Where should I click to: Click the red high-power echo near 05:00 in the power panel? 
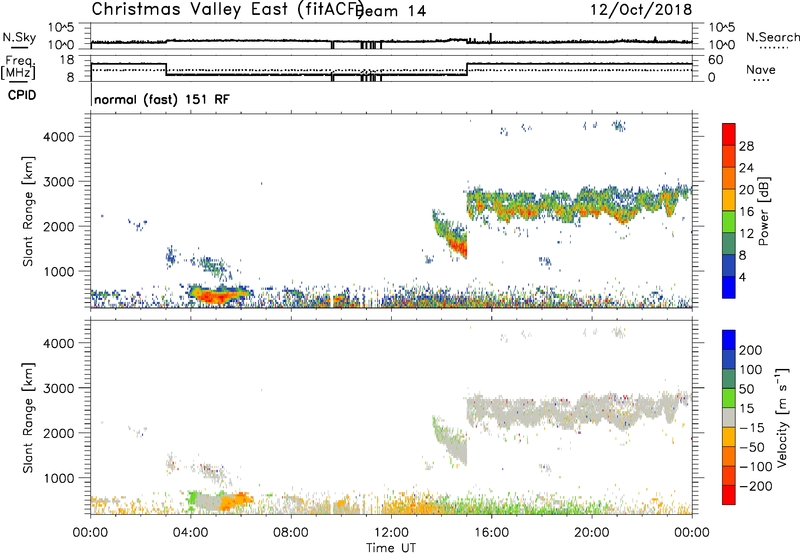217,295
